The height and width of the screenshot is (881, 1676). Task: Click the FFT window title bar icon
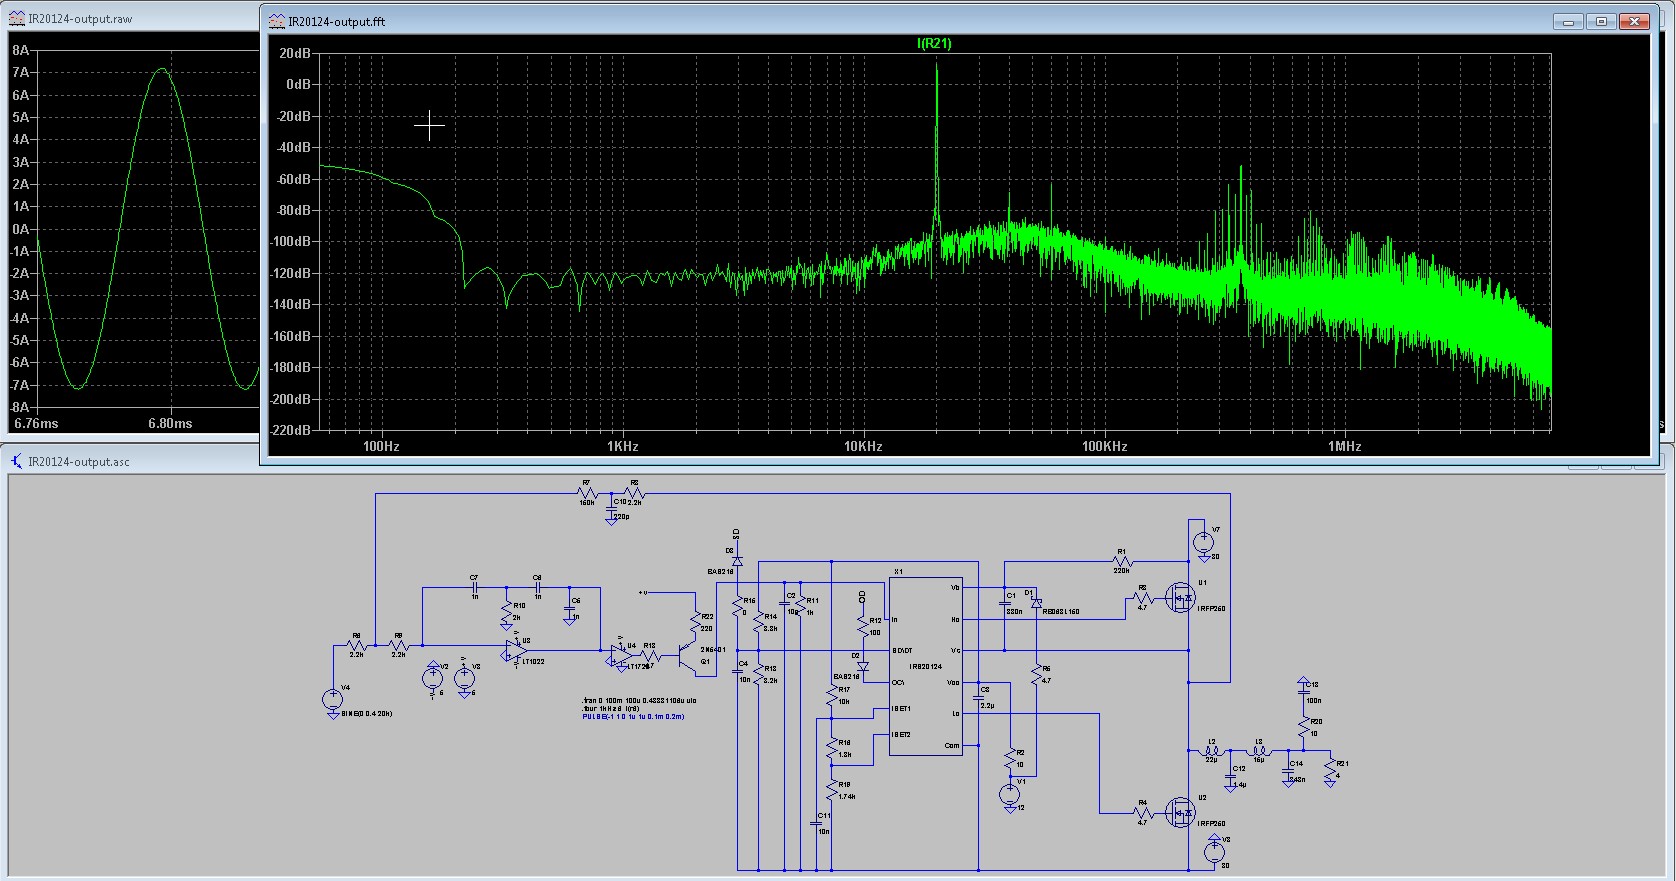point(277,21)
